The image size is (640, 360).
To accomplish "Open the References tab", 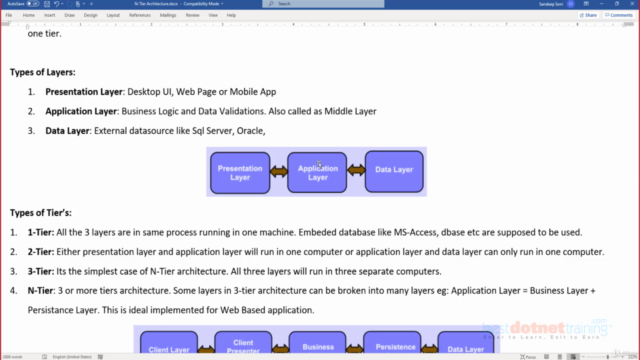I will pos(140,15).
